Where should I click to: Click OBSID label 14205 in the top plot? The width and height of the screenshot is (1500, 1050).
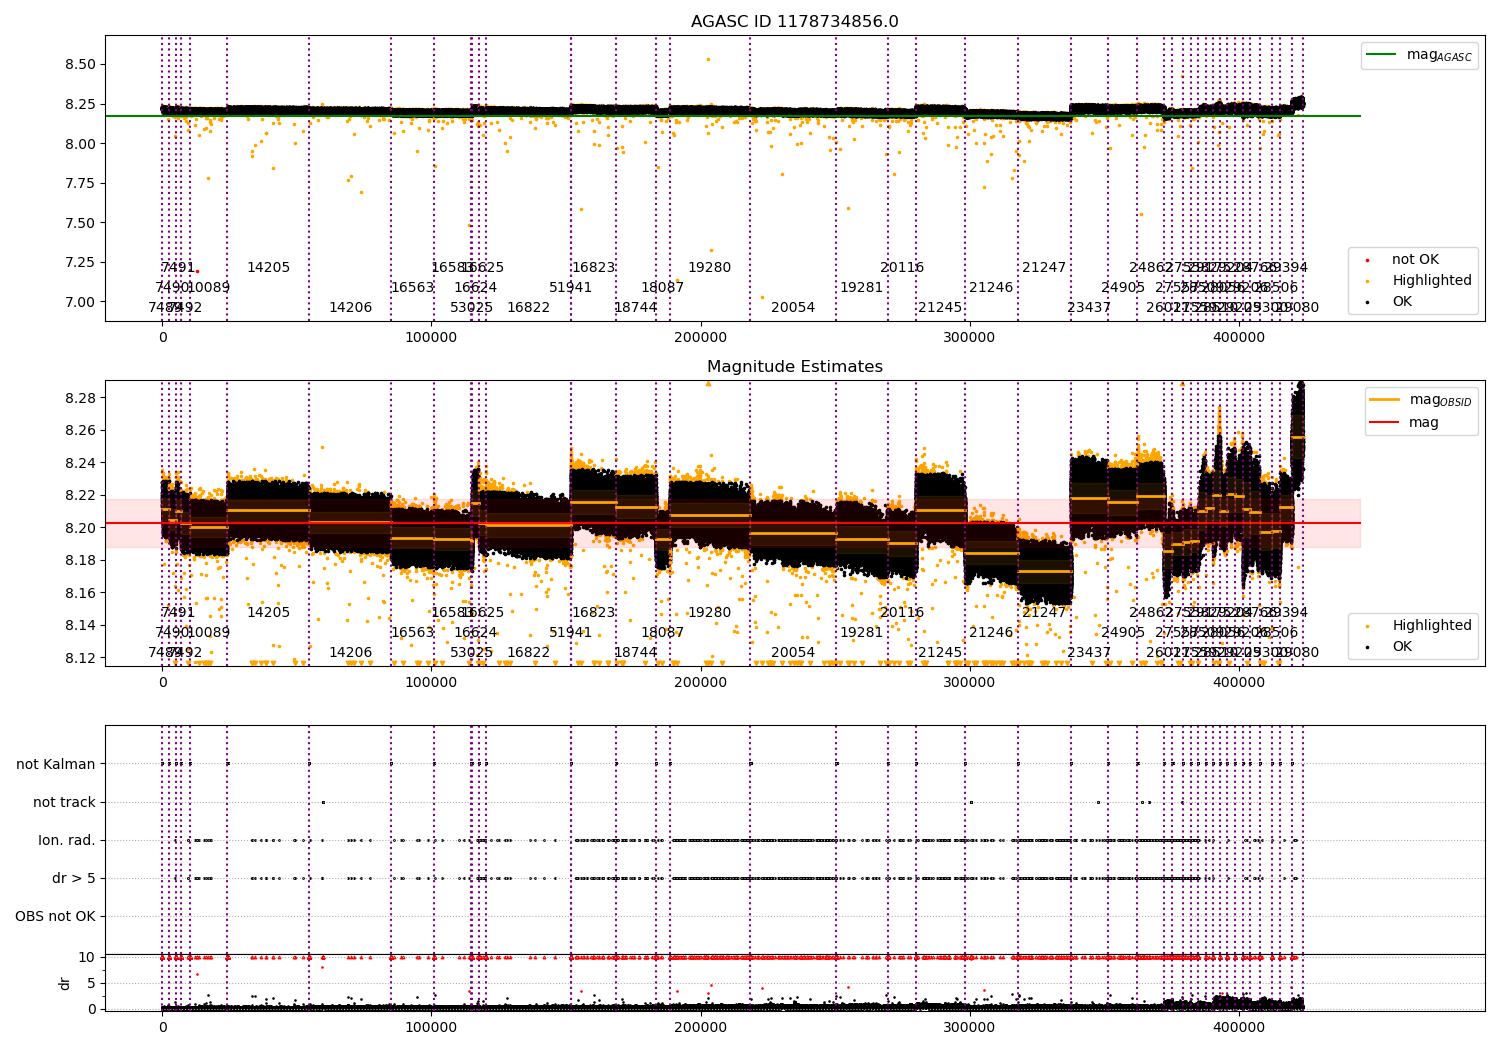(x=269, y=268)
